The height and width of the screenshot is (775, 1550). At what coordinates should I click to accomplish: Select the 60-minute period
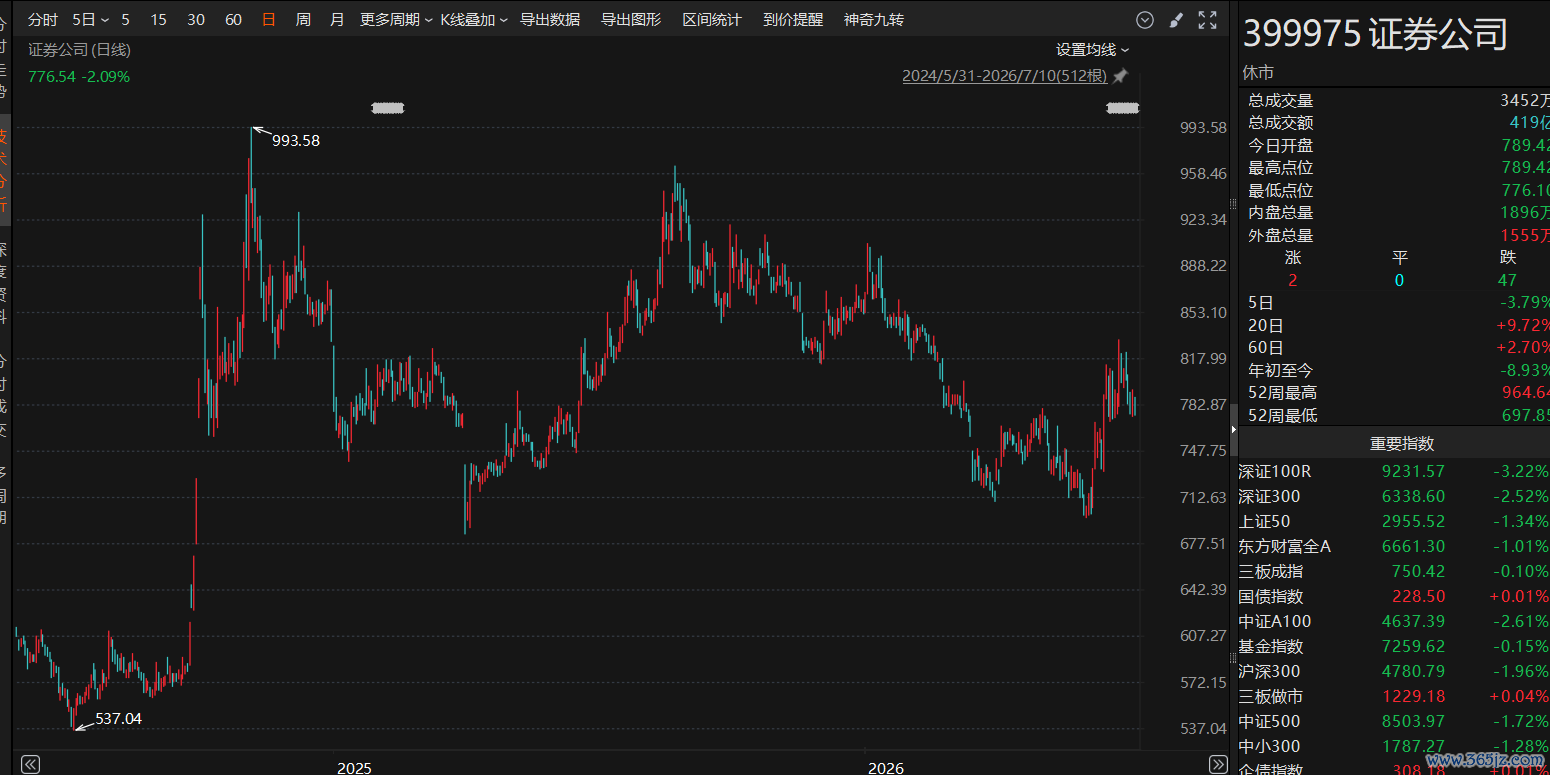click(x=233, y=20)
